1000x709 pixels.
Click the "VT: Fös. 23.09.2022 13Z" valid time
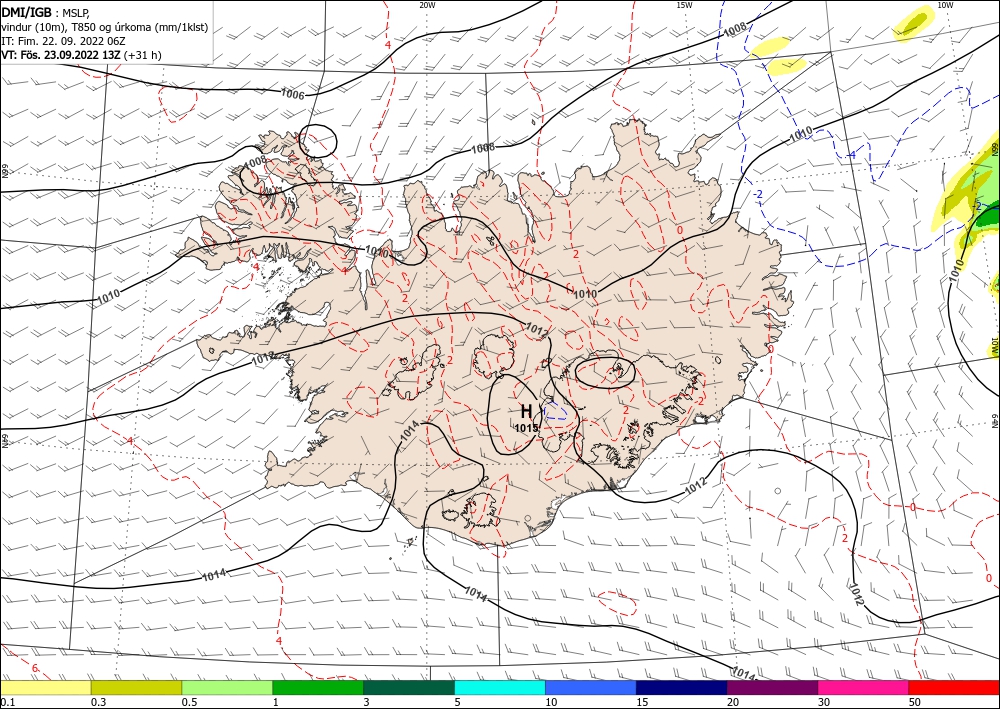(x=61, y=55)
